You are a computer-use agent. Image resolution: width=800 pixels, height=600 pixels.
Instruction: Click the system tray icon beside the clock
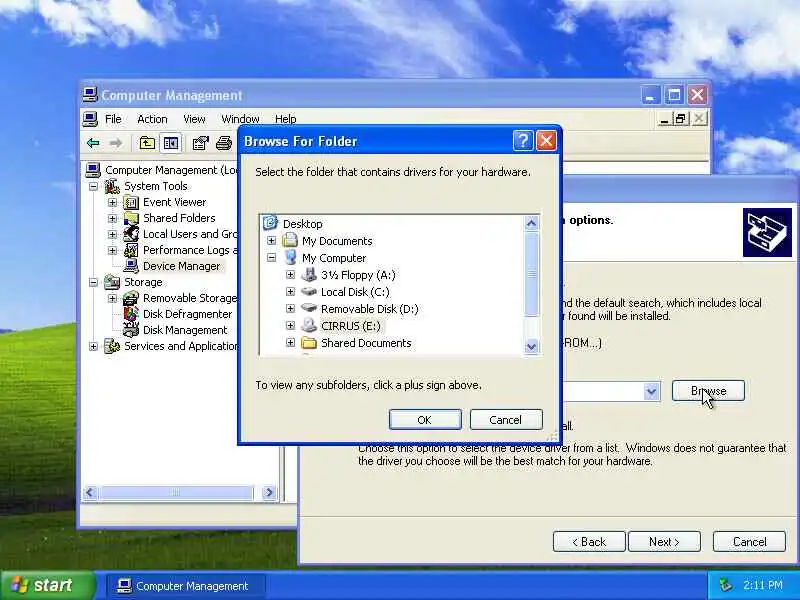tap(726, 585)
